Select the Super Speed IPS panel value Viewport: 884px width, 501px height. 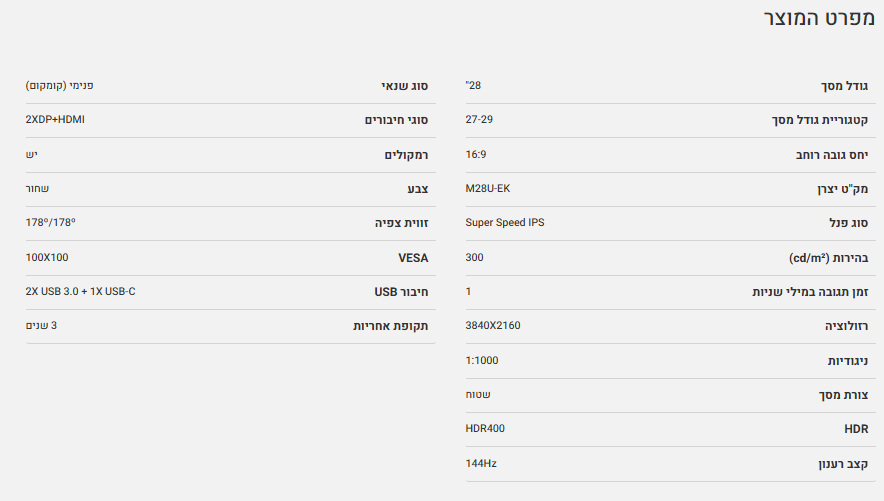tap(505, 222)
